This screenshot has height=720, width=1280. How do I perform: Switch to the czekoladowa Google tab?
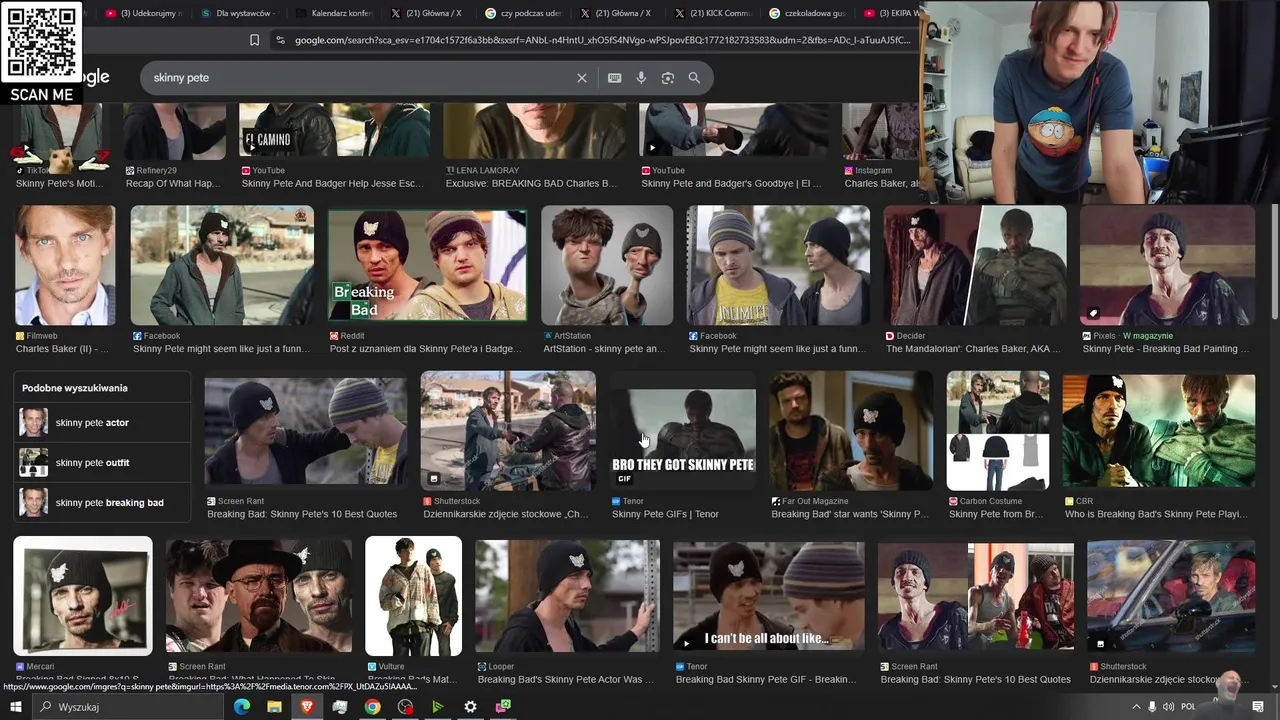[x=808, y=13]
